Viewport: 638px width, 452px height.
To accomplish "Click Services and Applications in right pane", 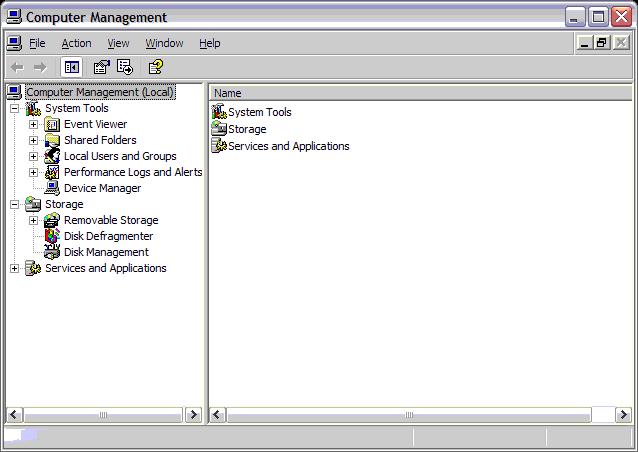I will 288,146.
